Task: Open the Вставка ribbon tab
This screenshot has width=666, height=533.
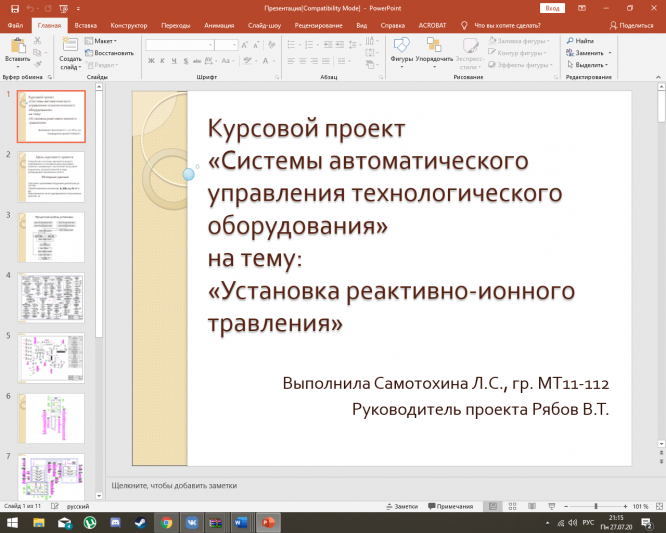Action: pos(86,24)
